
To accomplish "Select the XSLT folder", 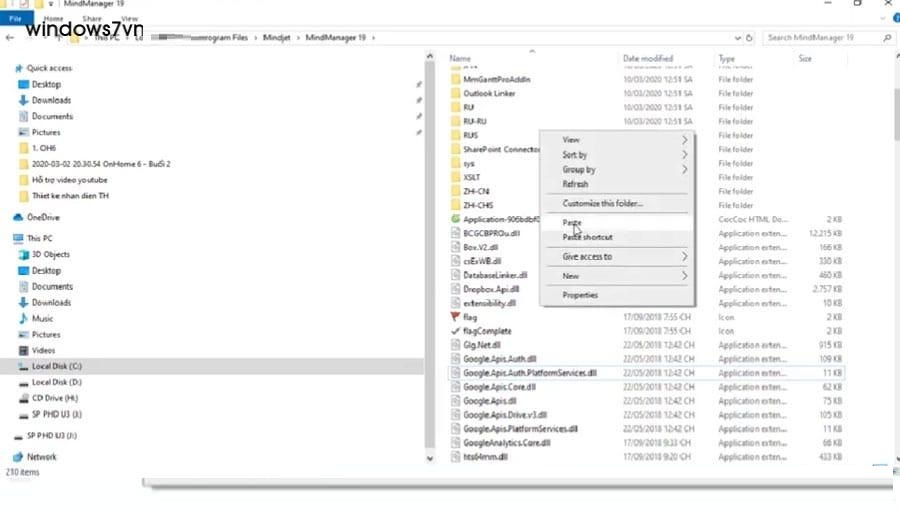I will (x=471, y=178).
